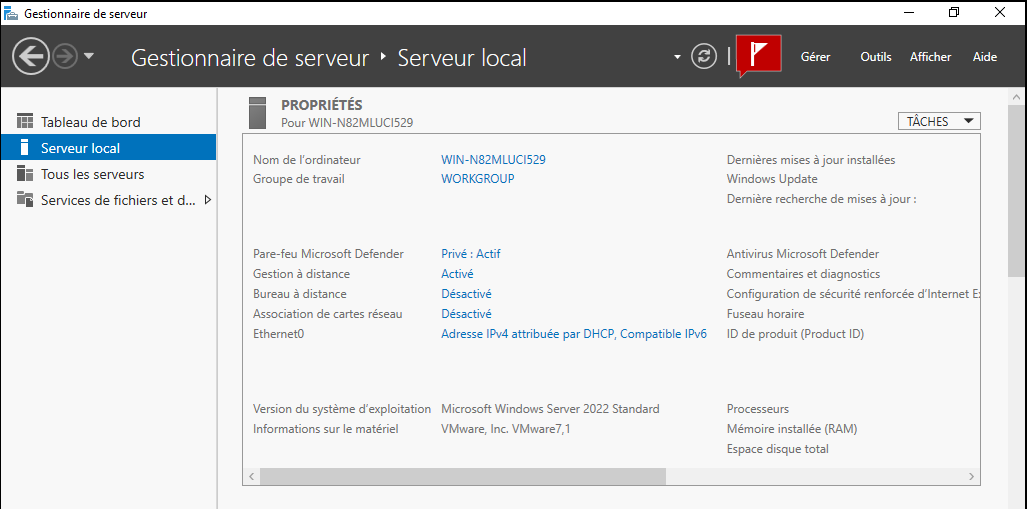This screenshot has height=509, width=1027.
Task: Click the Antivirus Microsoft Defender label
Action: [803, 254]
